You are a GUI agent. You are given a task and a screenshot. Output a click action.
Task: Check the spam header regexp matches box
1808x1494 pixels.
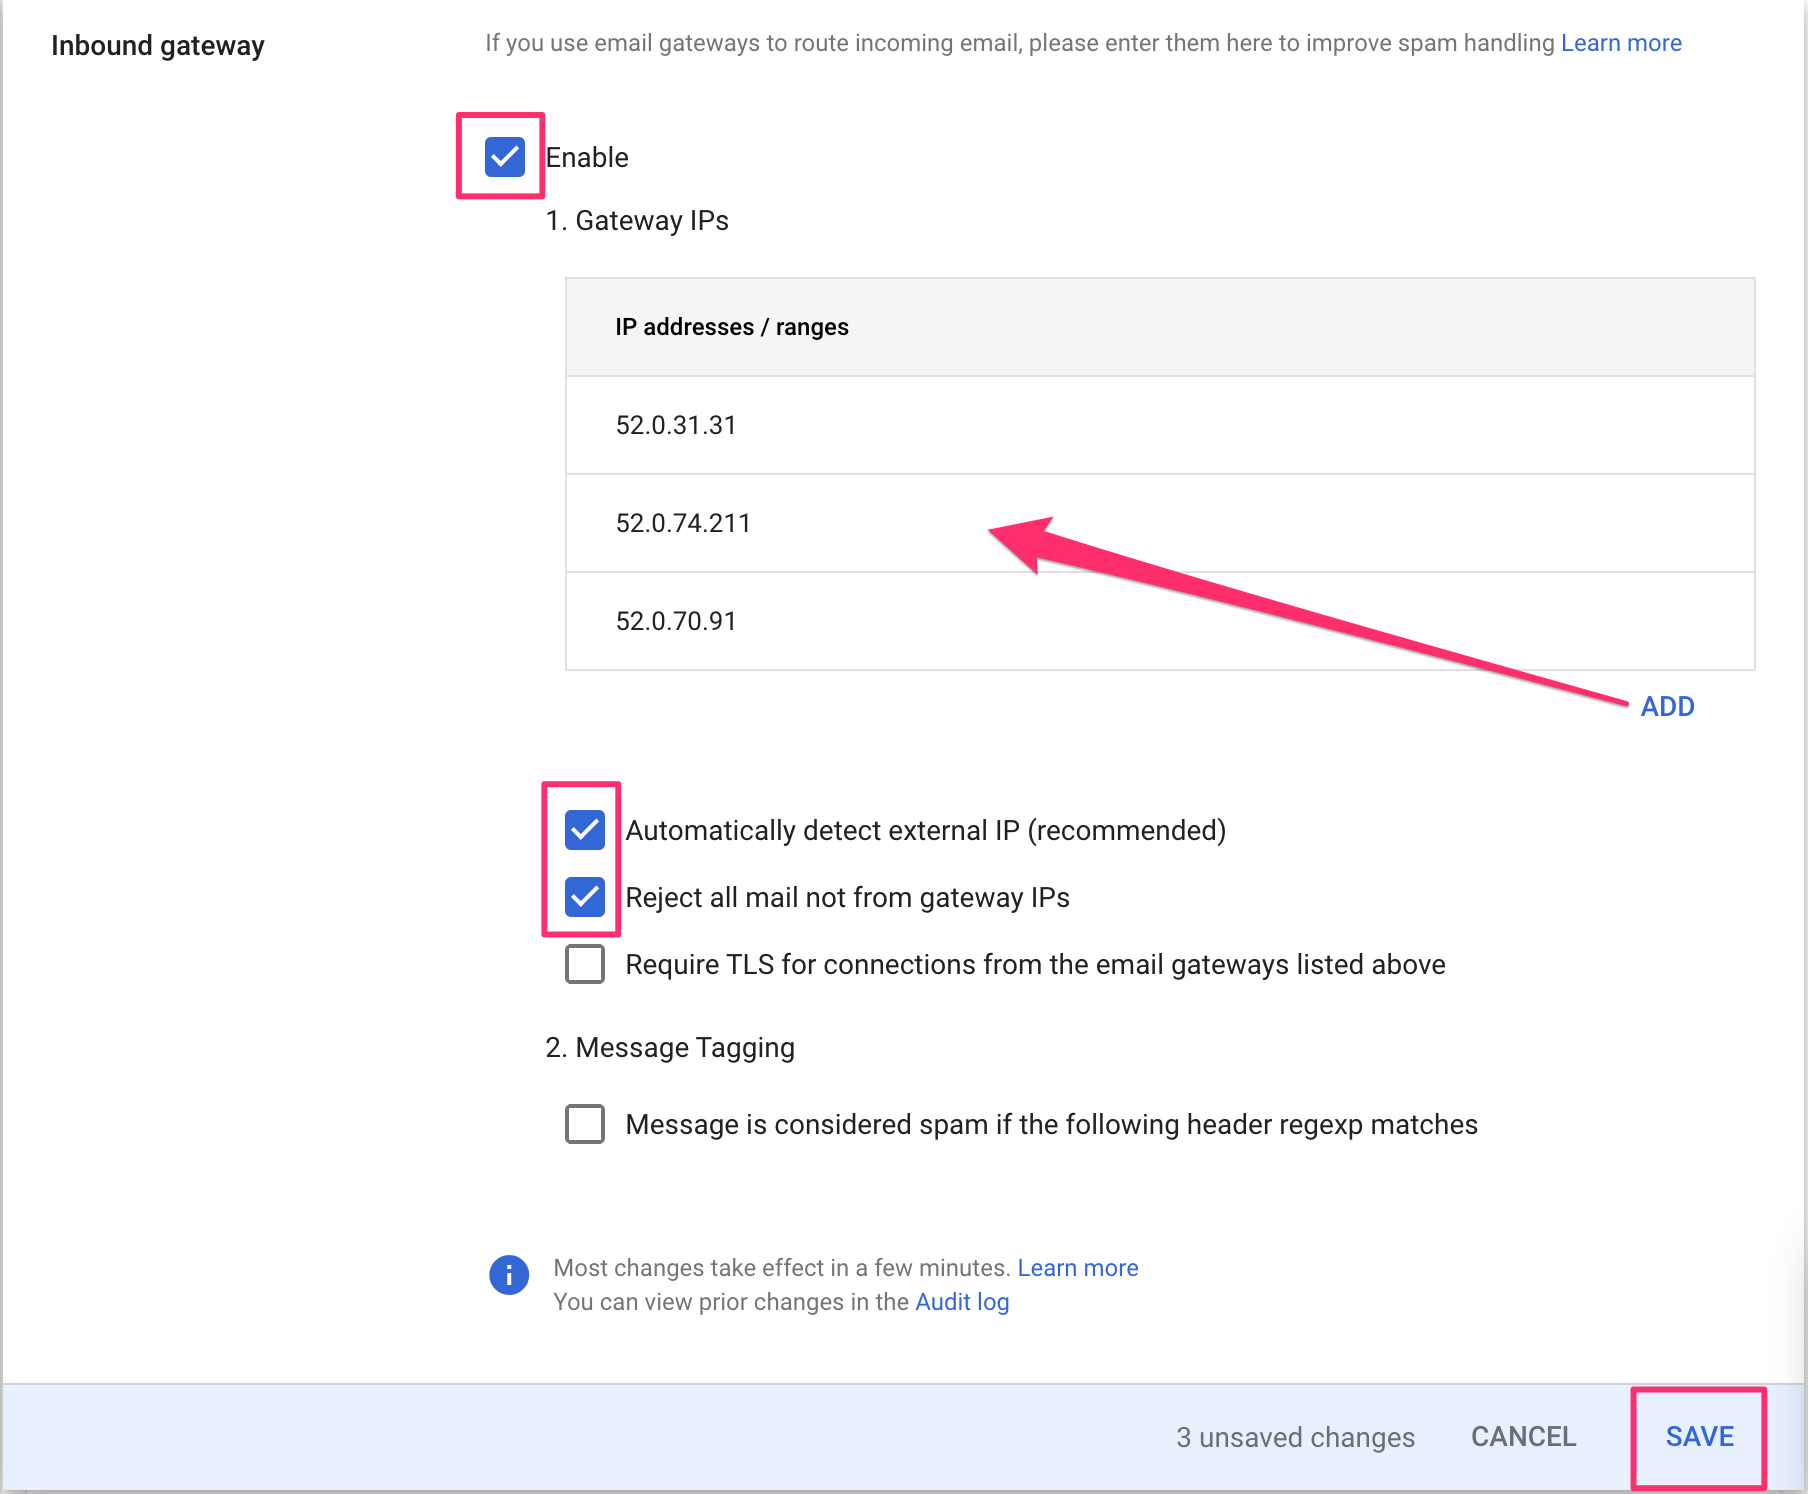(x=585, y=1124)
